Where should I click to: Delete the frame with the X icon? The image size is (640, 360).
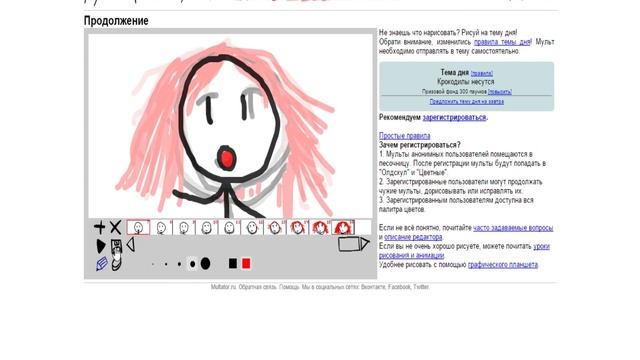point(116,227)
